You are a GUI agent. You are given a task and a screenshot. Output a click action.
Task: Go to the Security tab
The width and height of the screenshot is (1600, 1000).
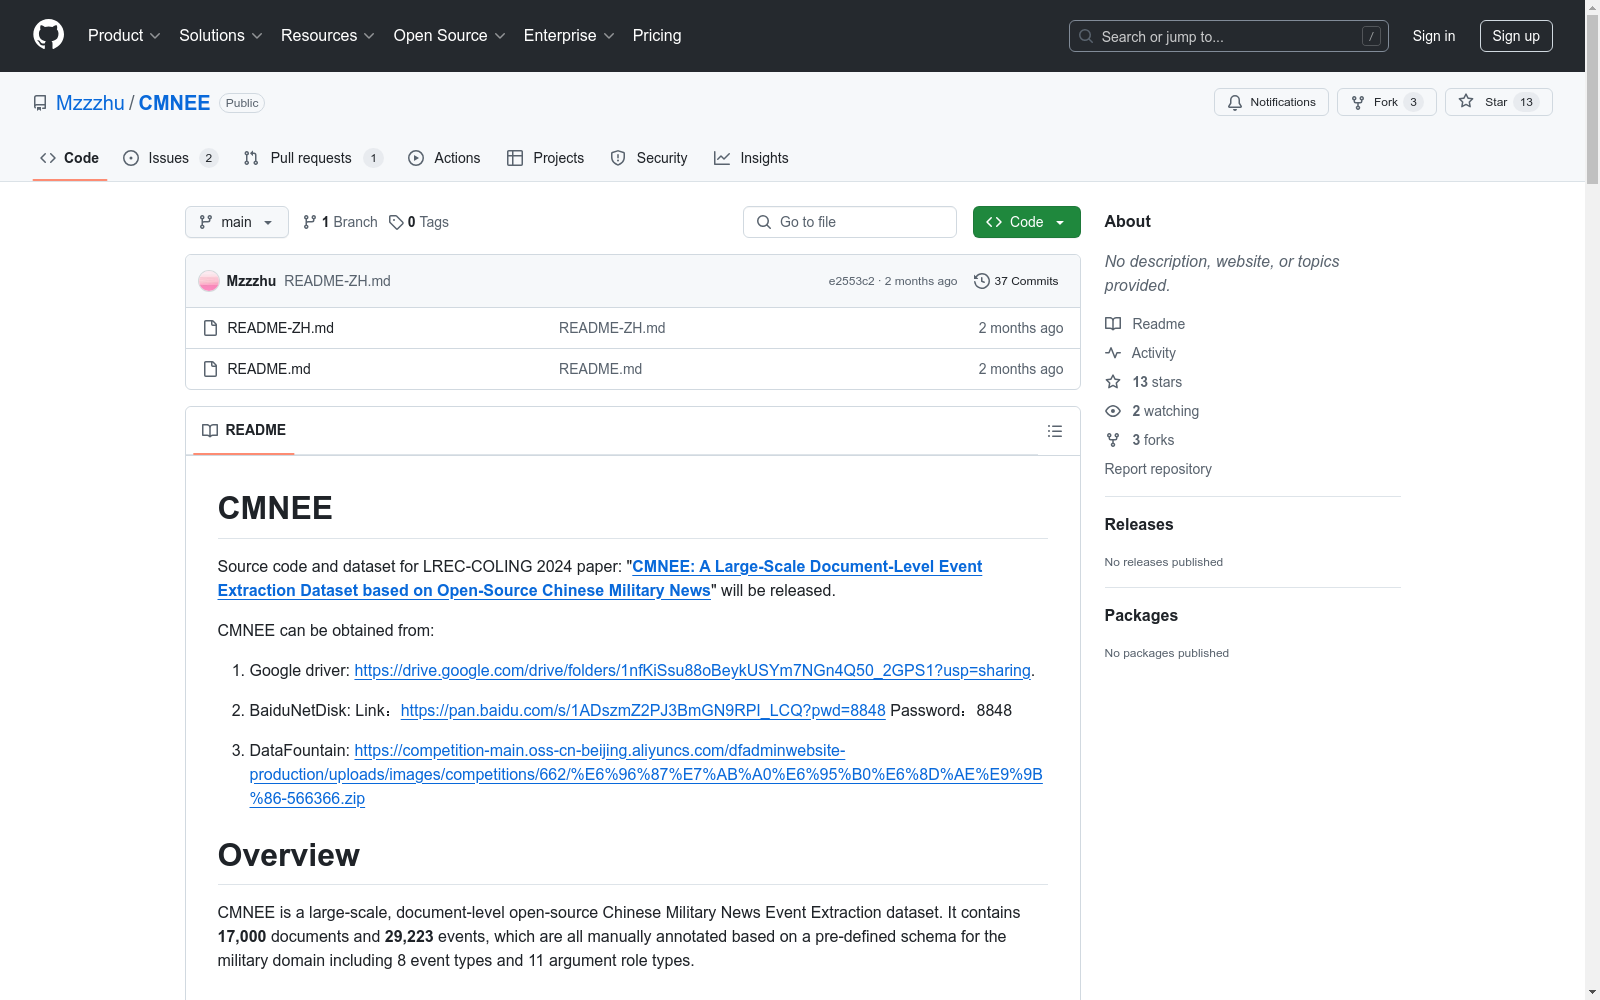[x=649, y=158]
